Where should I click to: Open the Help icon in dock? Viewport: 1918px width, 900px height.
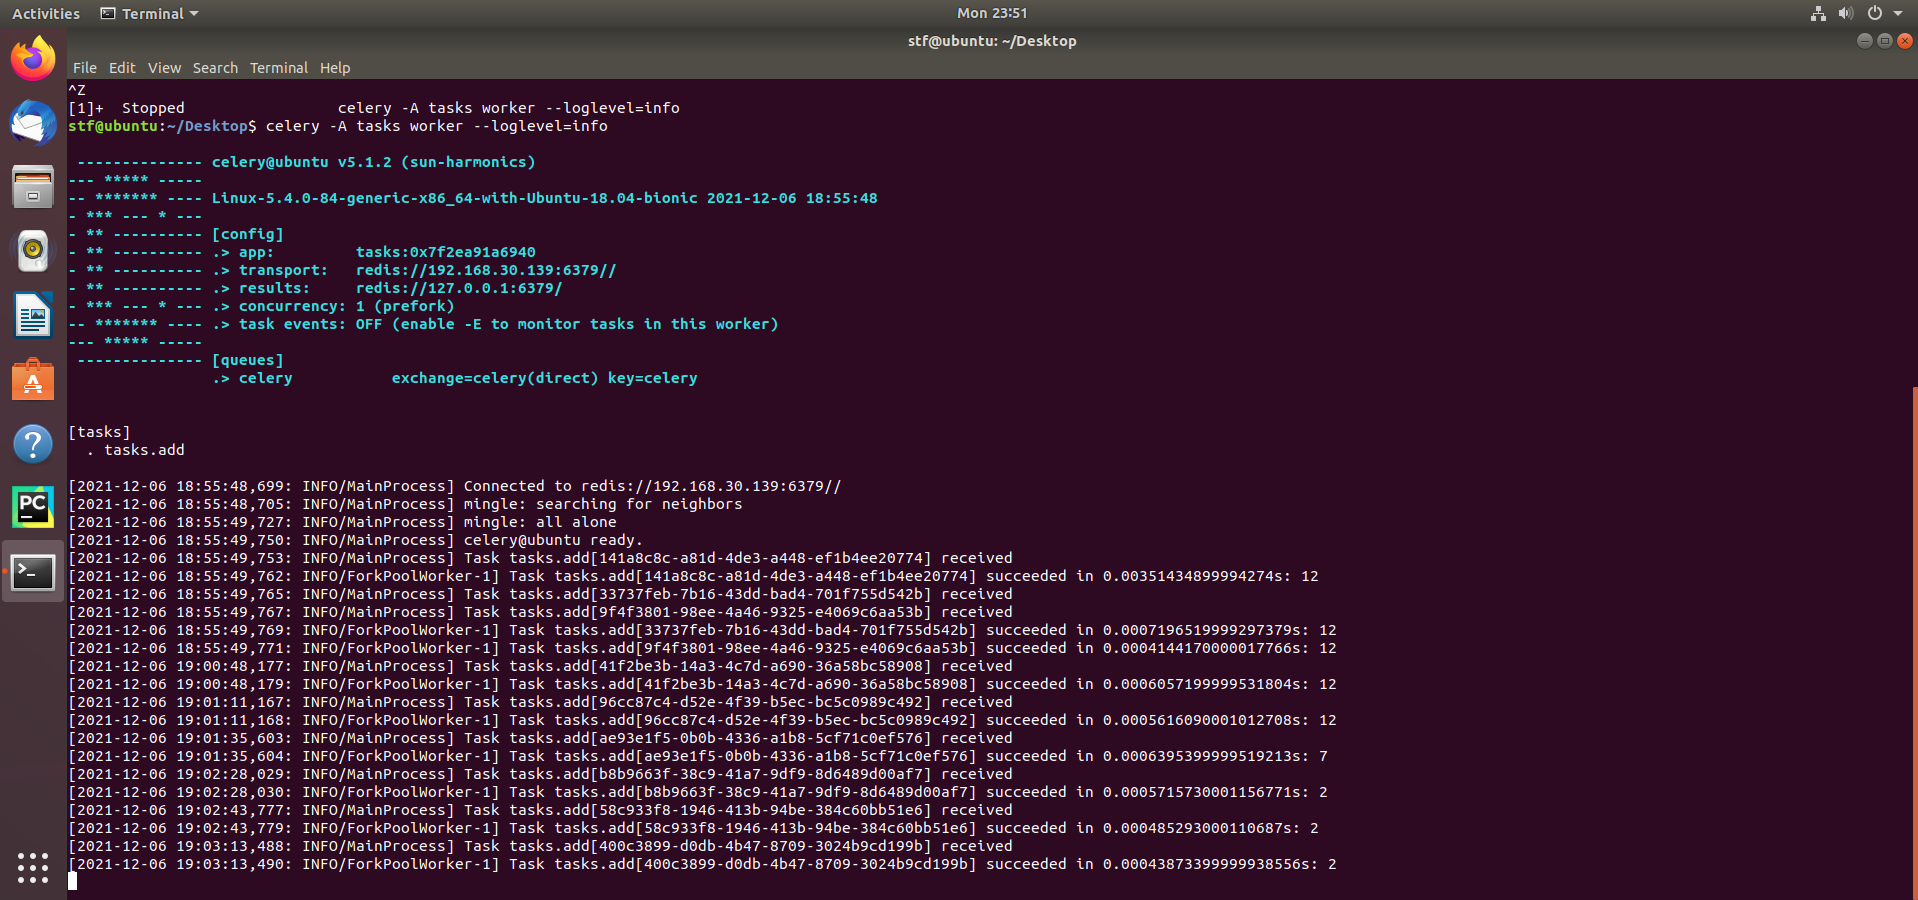click(x=33, y=444)
